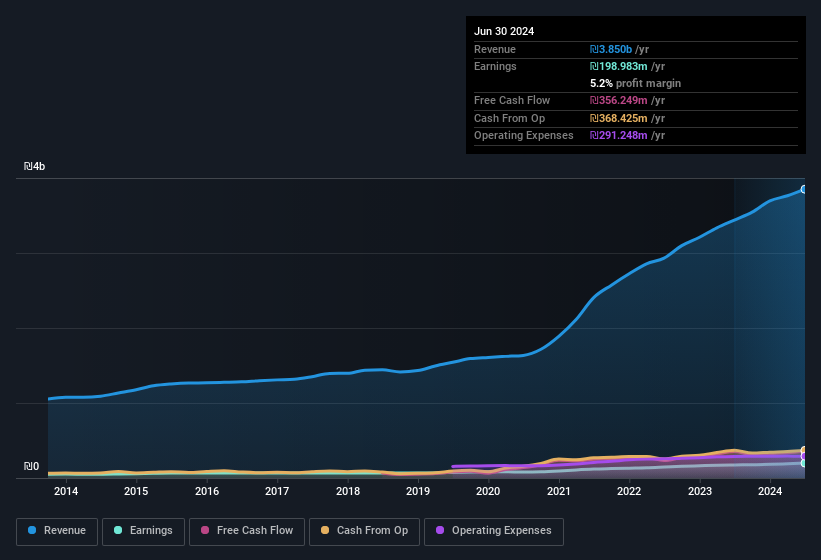The image size is (821, 560).
Task: Click the 2021 x-axis label
Action: 559,491
